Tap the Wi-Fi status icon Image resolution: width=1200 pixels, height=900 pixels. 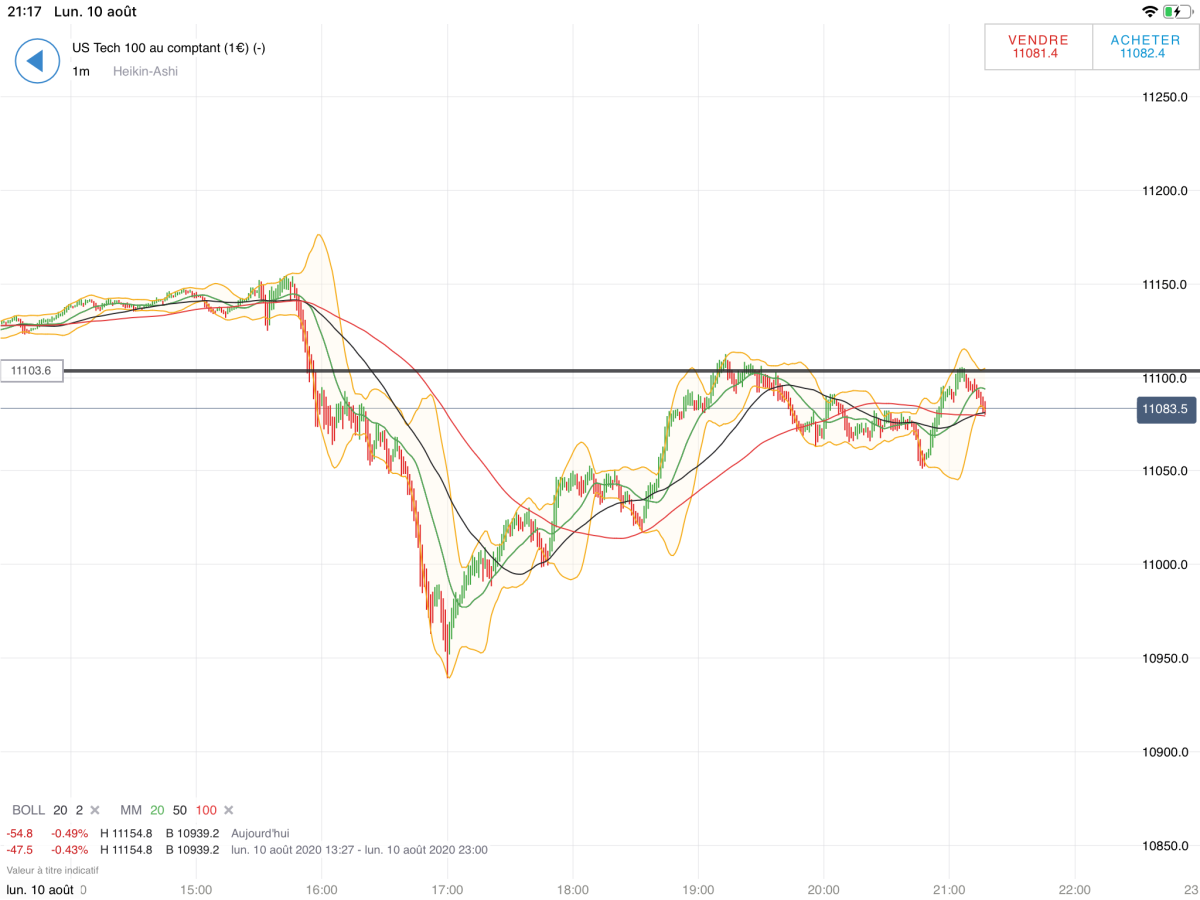[1149, 12]
